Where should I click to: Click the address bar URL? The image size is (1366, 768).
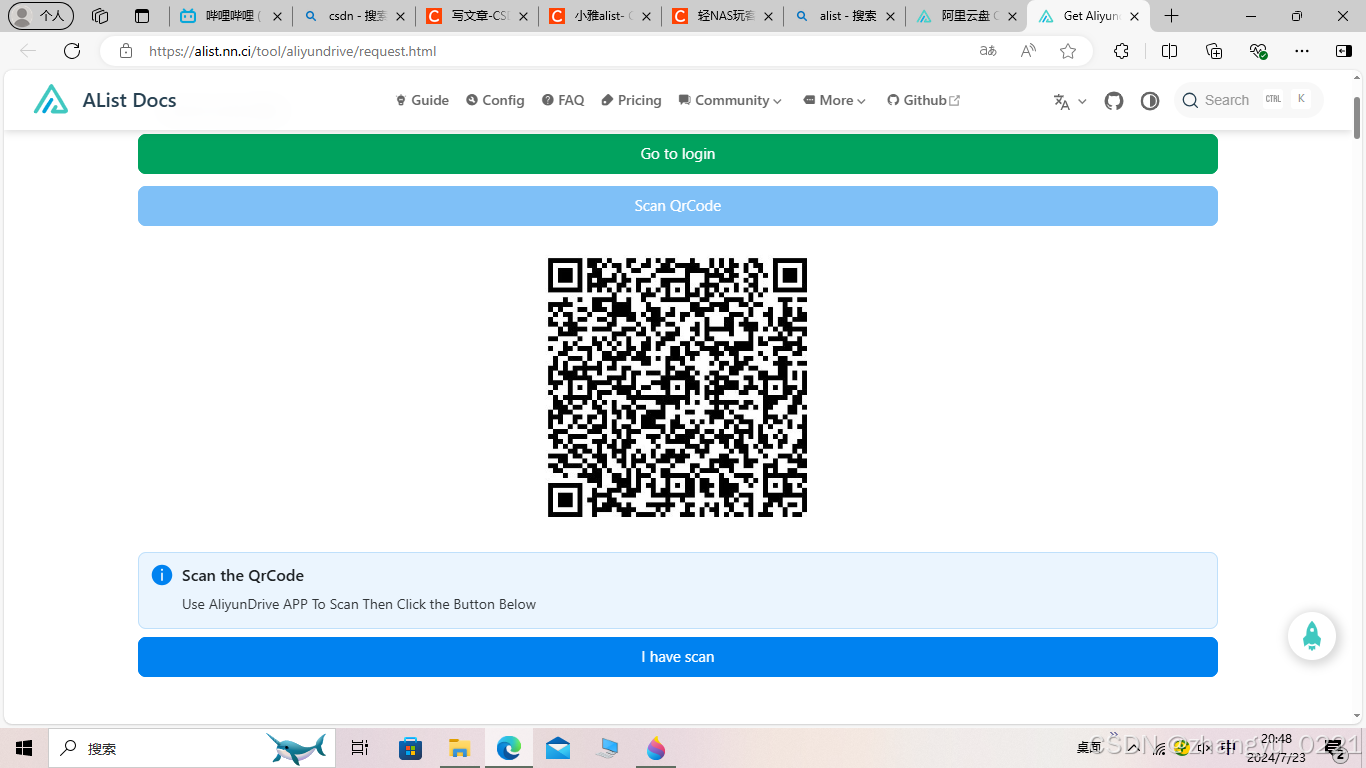click(292, 51)
